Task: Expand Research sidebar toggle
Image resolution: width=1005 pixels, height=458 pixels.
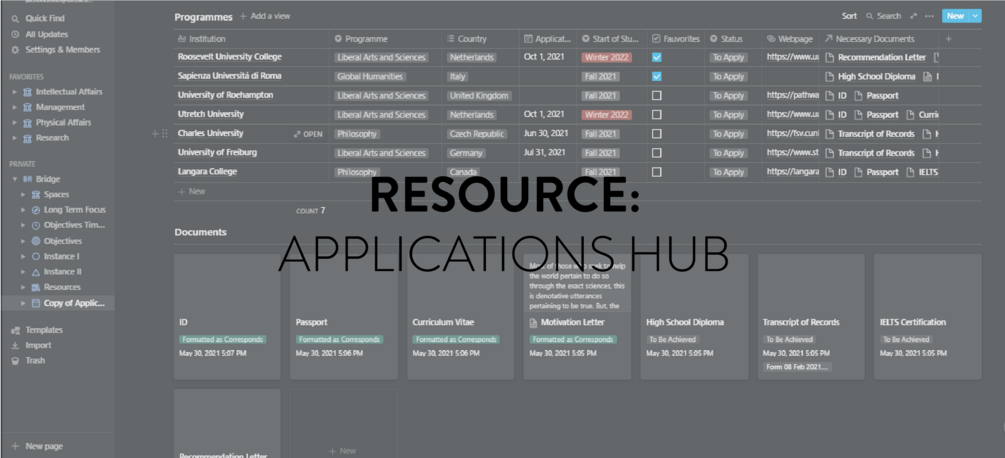Action: point(15,138)
